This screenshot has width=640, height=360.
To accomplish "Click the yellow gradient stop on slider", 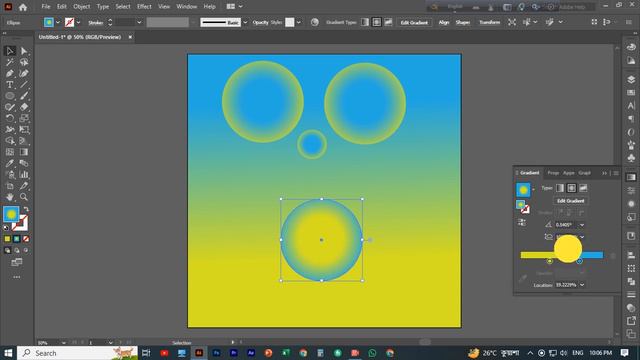I will tap(550, 261).
